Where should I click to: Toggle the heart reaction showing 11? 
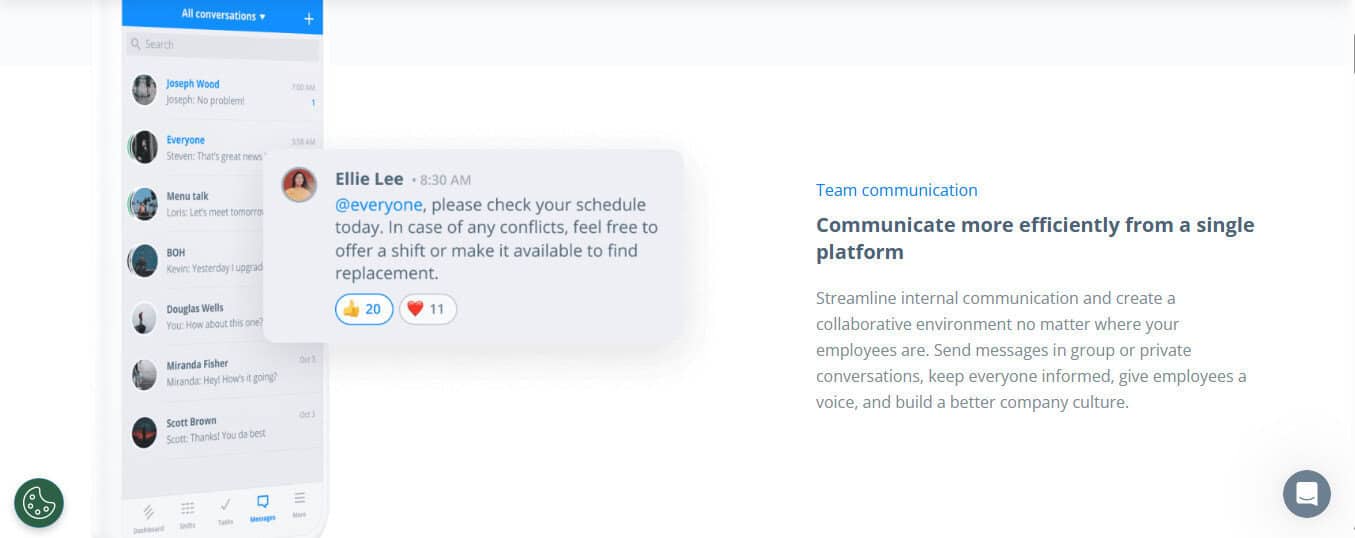pyautogui.click(x=428, y=309)
